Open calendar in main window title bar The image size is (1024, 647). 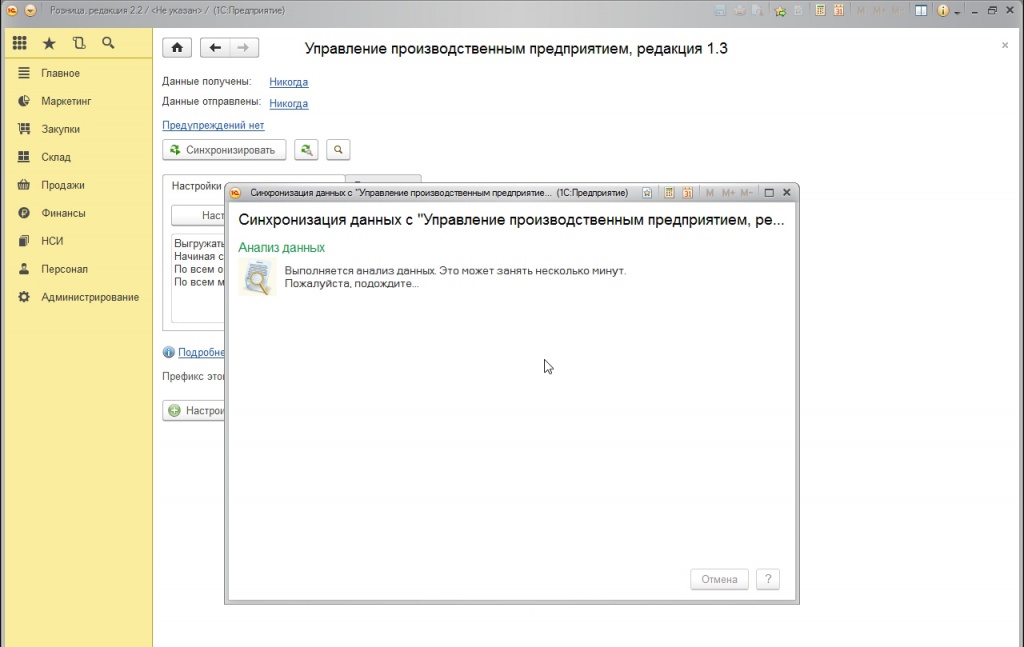tap(838, 10)
